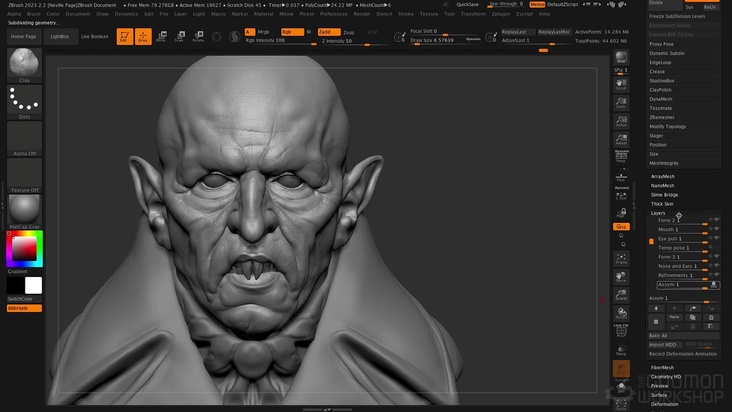Activate the Edit mode button
The height and width of the screenshot is (412, 732).
[x=125, y=37]
